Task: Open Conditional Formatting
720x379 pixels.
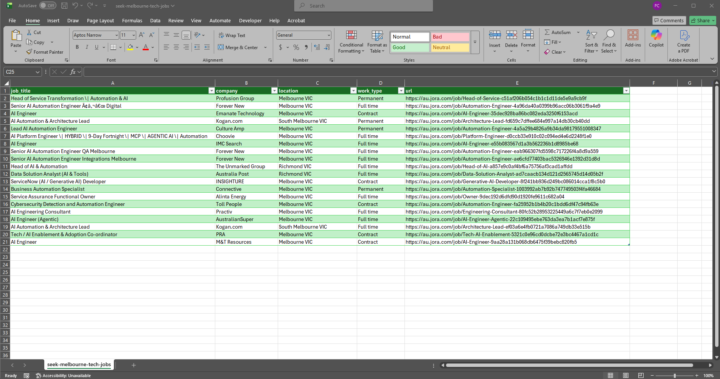Action: [351, 42]
